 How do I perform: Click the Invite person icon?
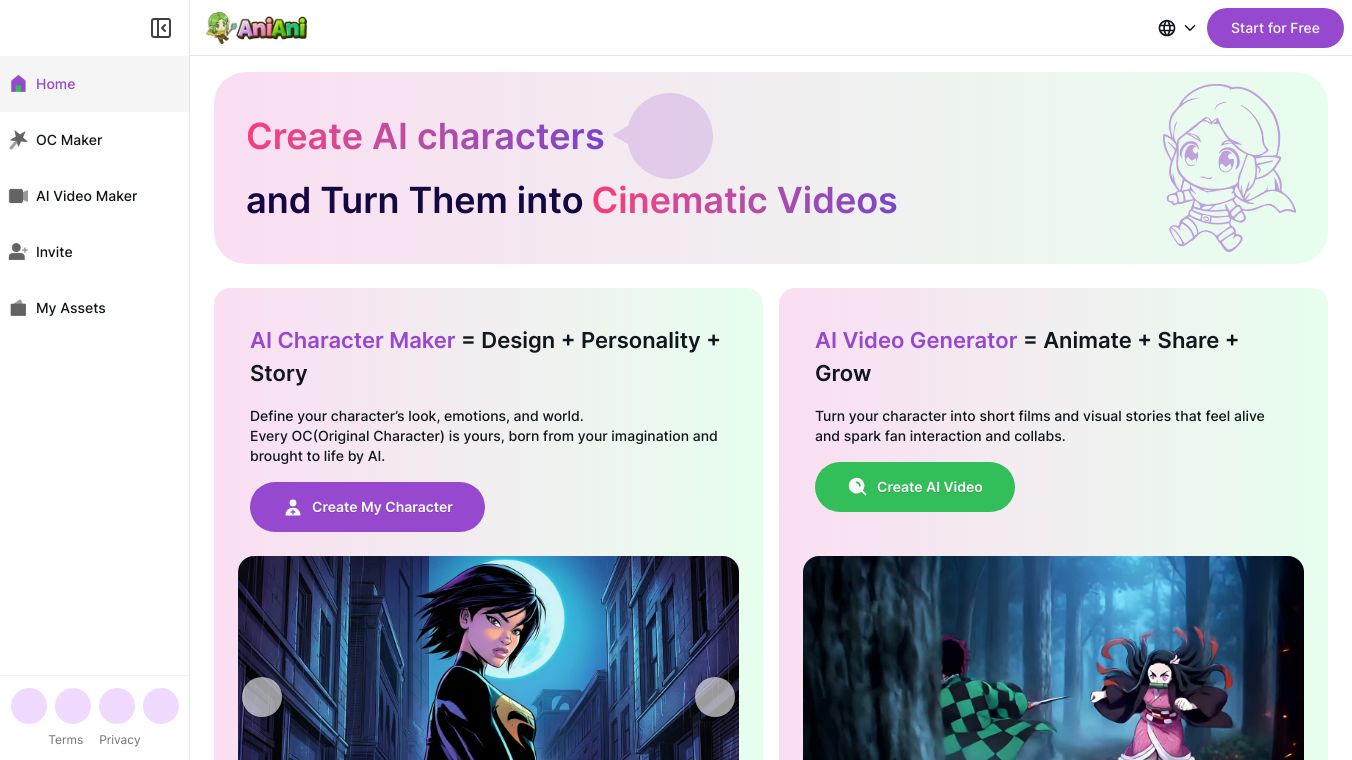click(18, 252)
